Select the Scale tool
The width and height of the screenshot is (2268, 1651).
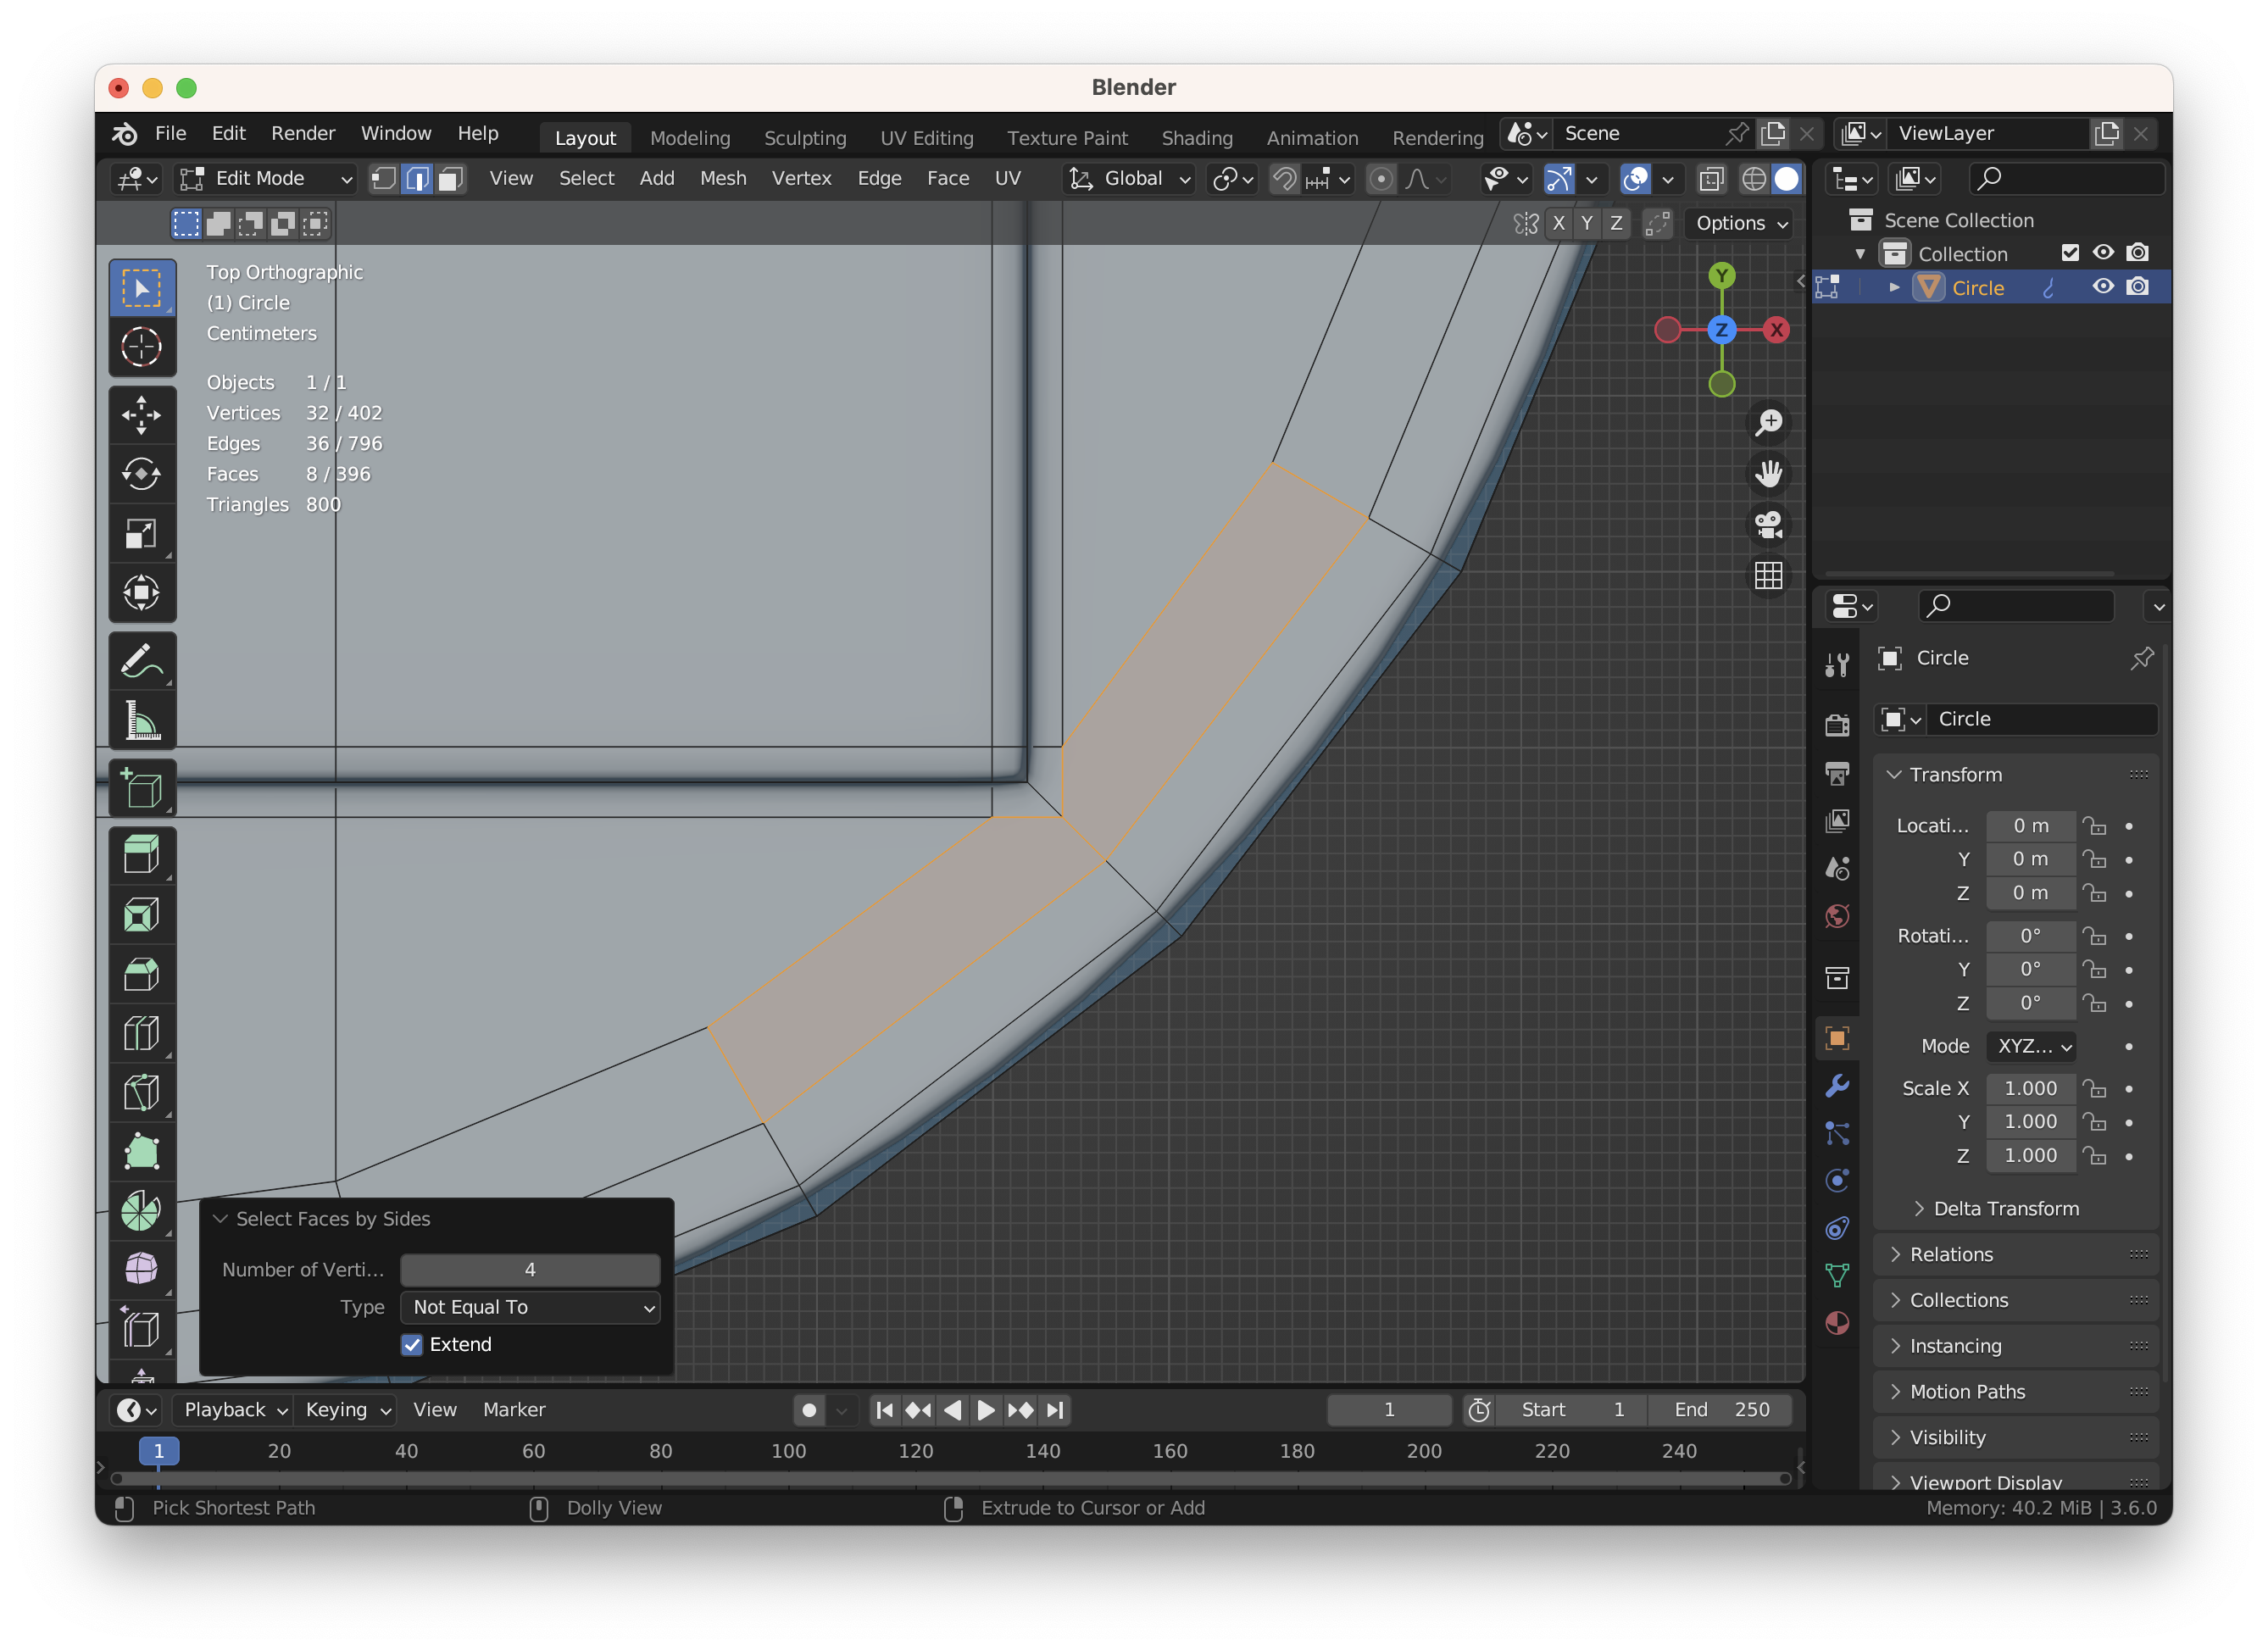pyautogui.click(x=141, y=533)
